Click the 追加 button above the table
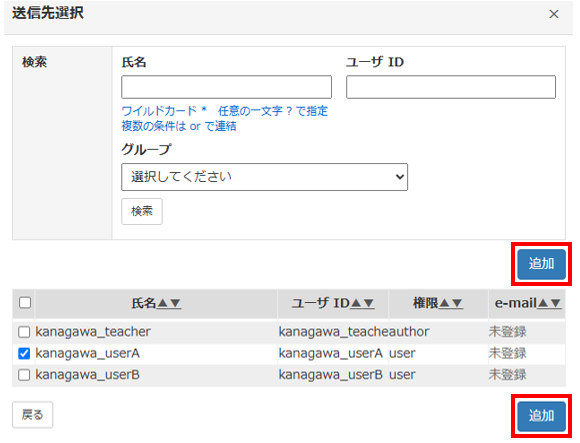The image size is (580, 443). coord(542,264)
